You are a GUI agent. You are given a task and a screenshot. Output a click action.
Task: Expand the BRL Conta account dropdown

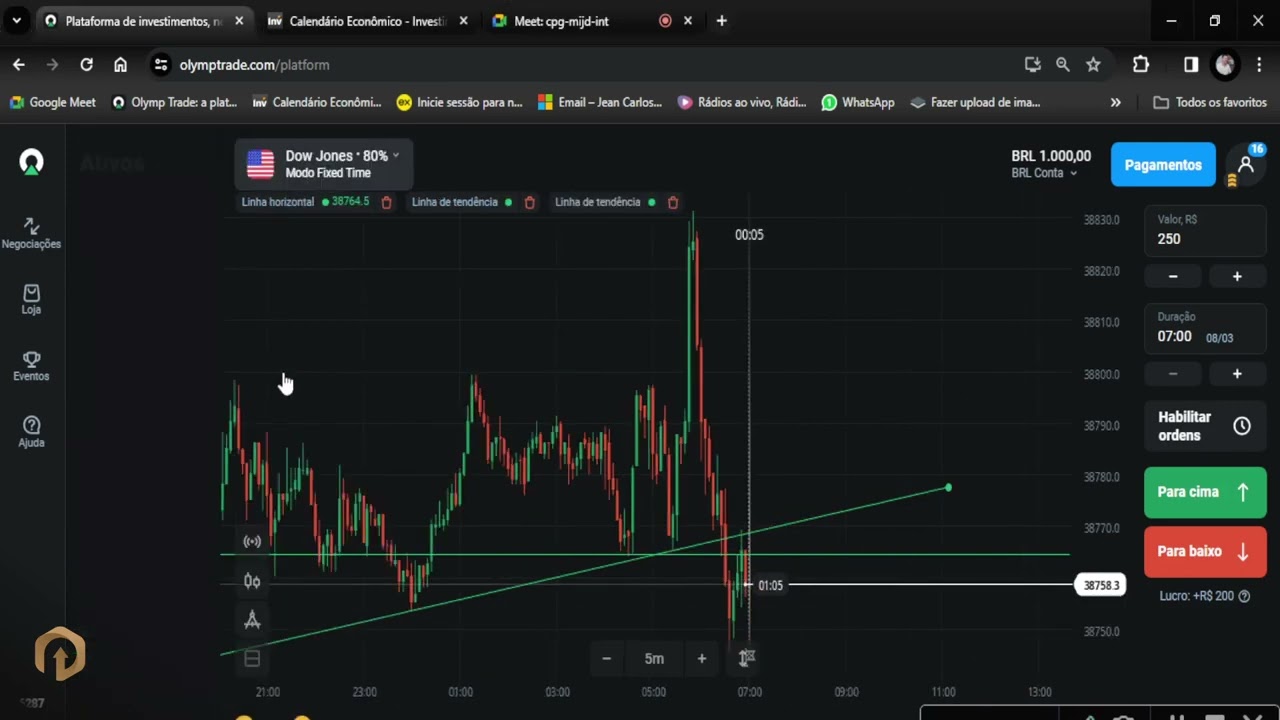pyautogui.click(x=1044, y=173)
